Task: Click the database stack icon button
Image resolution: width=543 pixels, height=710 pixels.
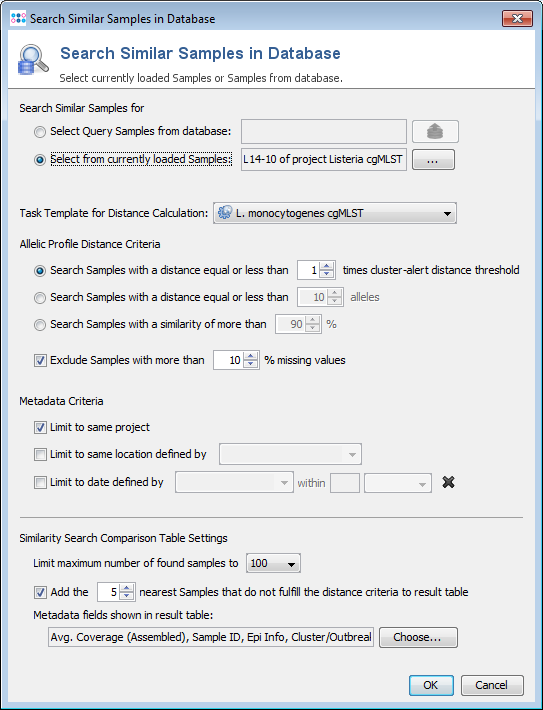Action: coord(435,131)
